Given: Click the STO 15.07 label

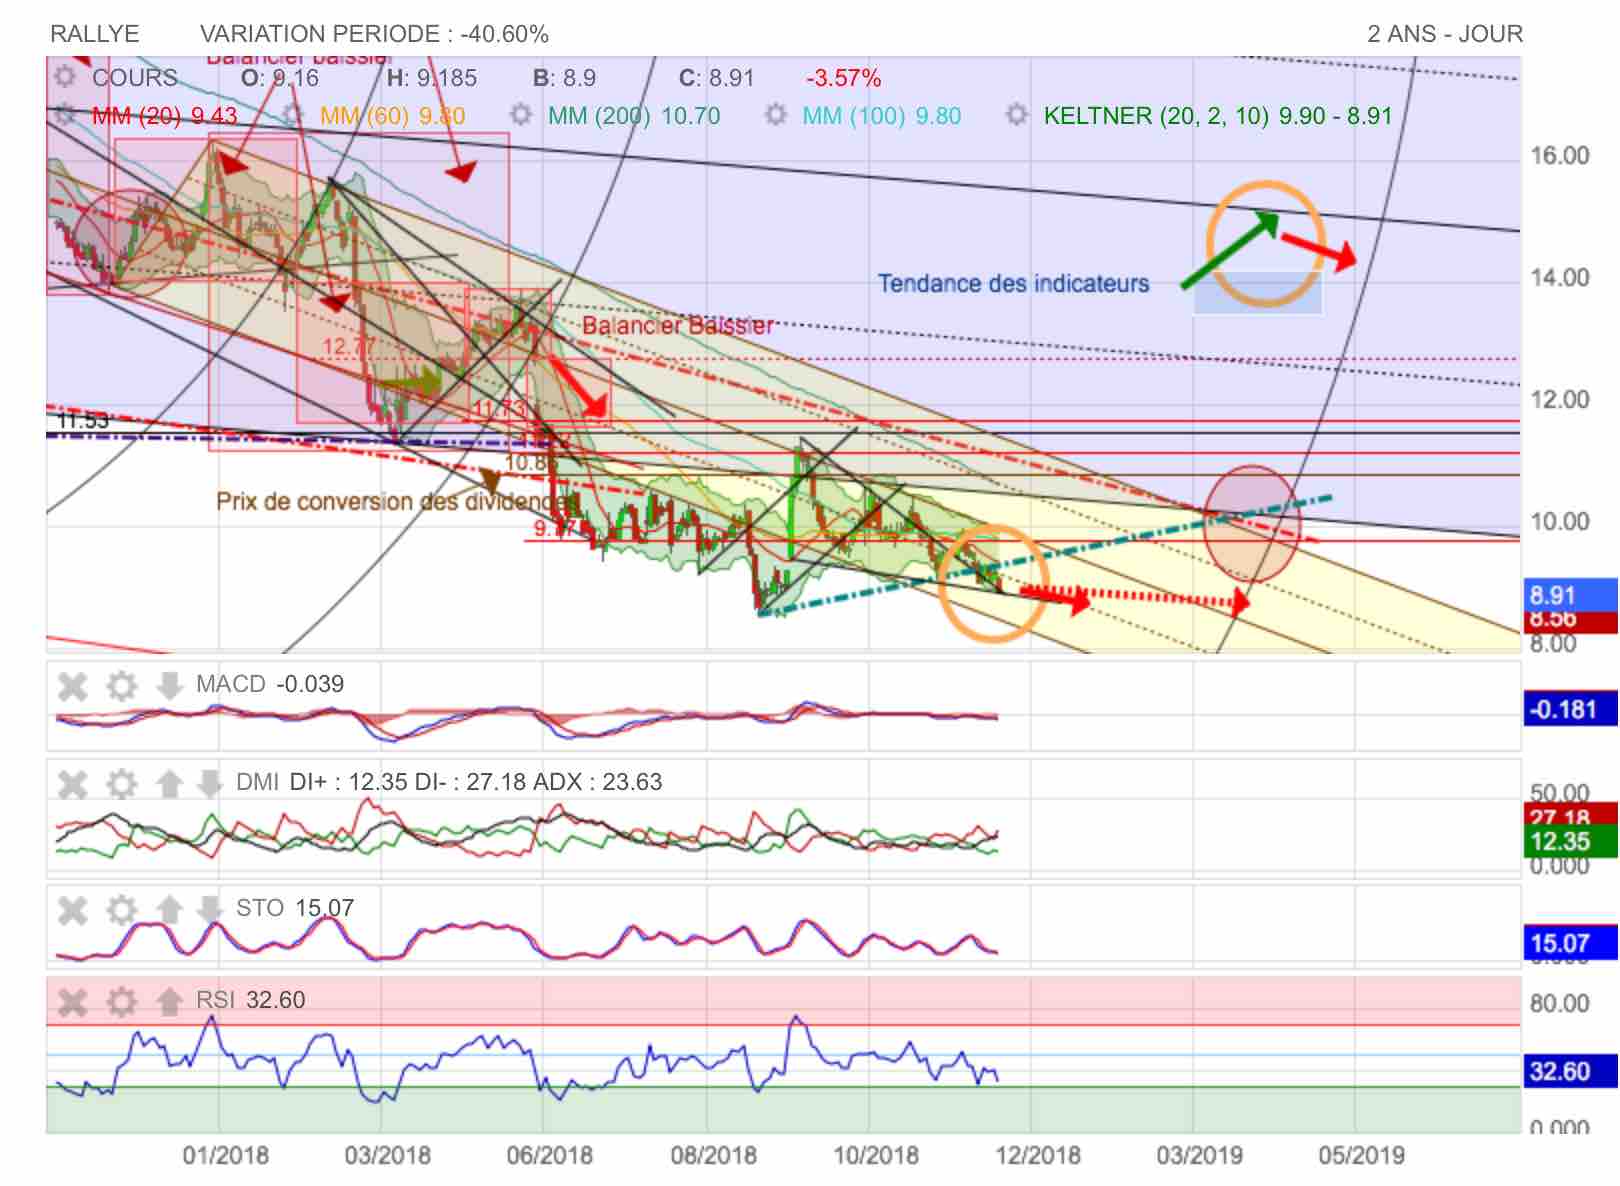Looking at the screenshot, I should click(295, 908).
